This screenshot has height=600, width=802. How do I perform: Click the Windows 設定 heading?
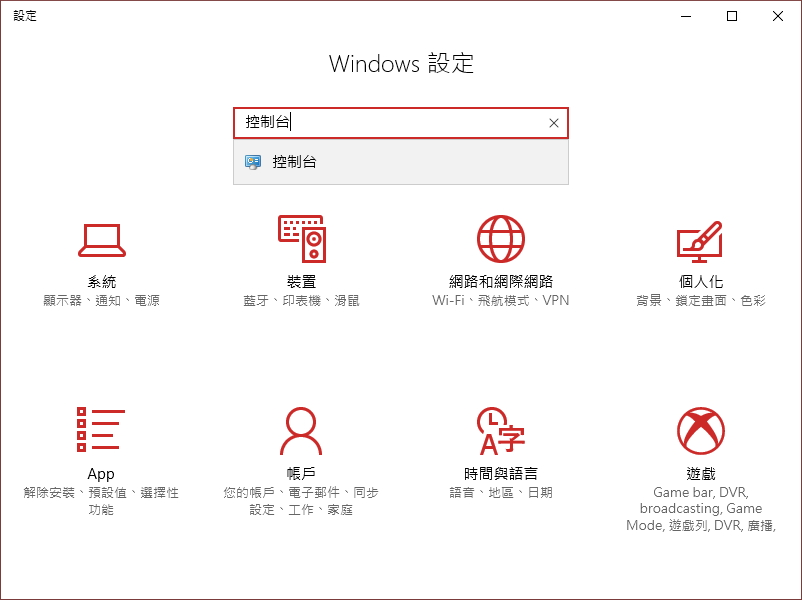401,64
